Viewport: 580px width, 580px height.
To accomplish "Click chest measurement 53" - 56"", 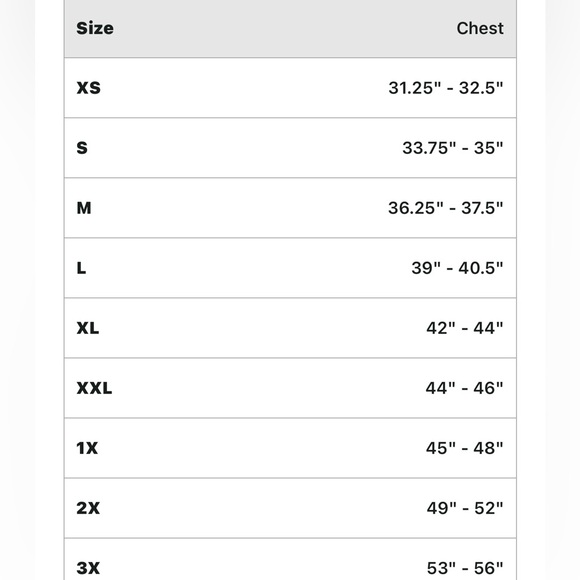I will click(x=465, y=568).
